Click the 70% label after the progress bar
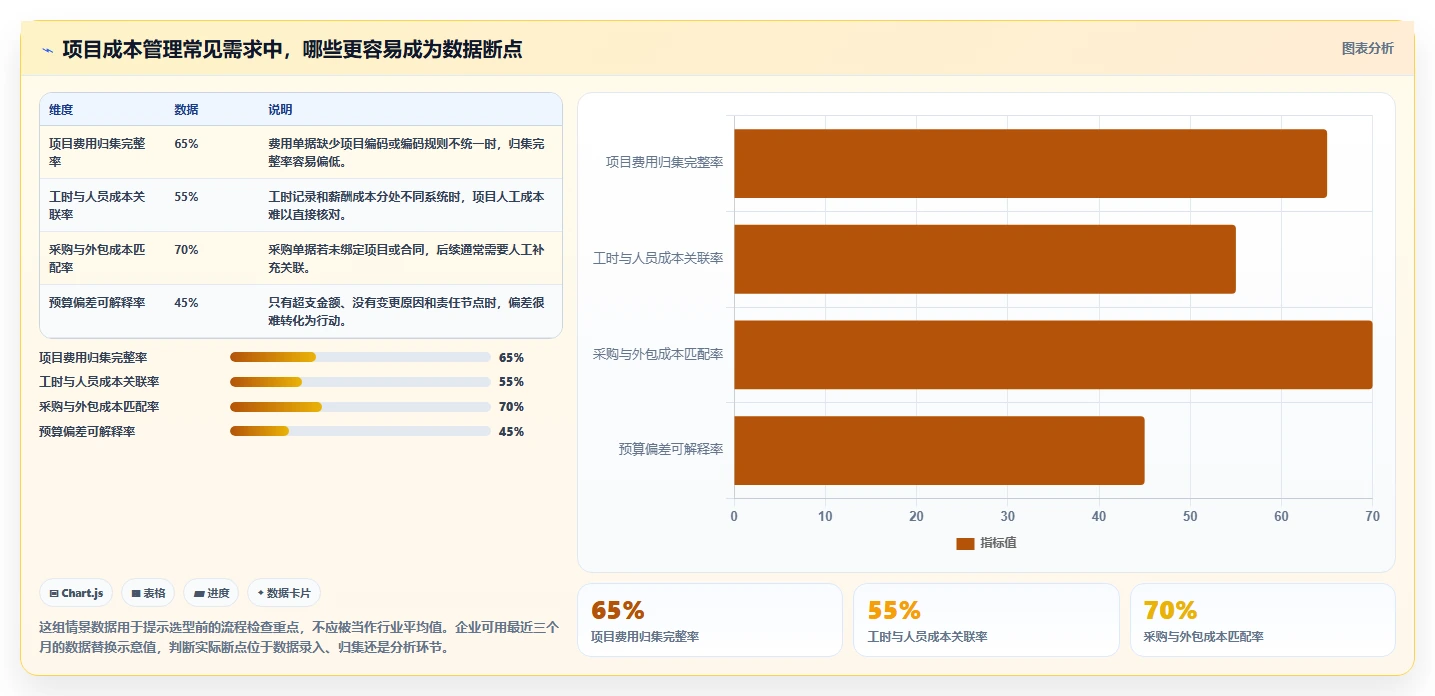This screenshot has width=1435, height=696. [511, 407]
